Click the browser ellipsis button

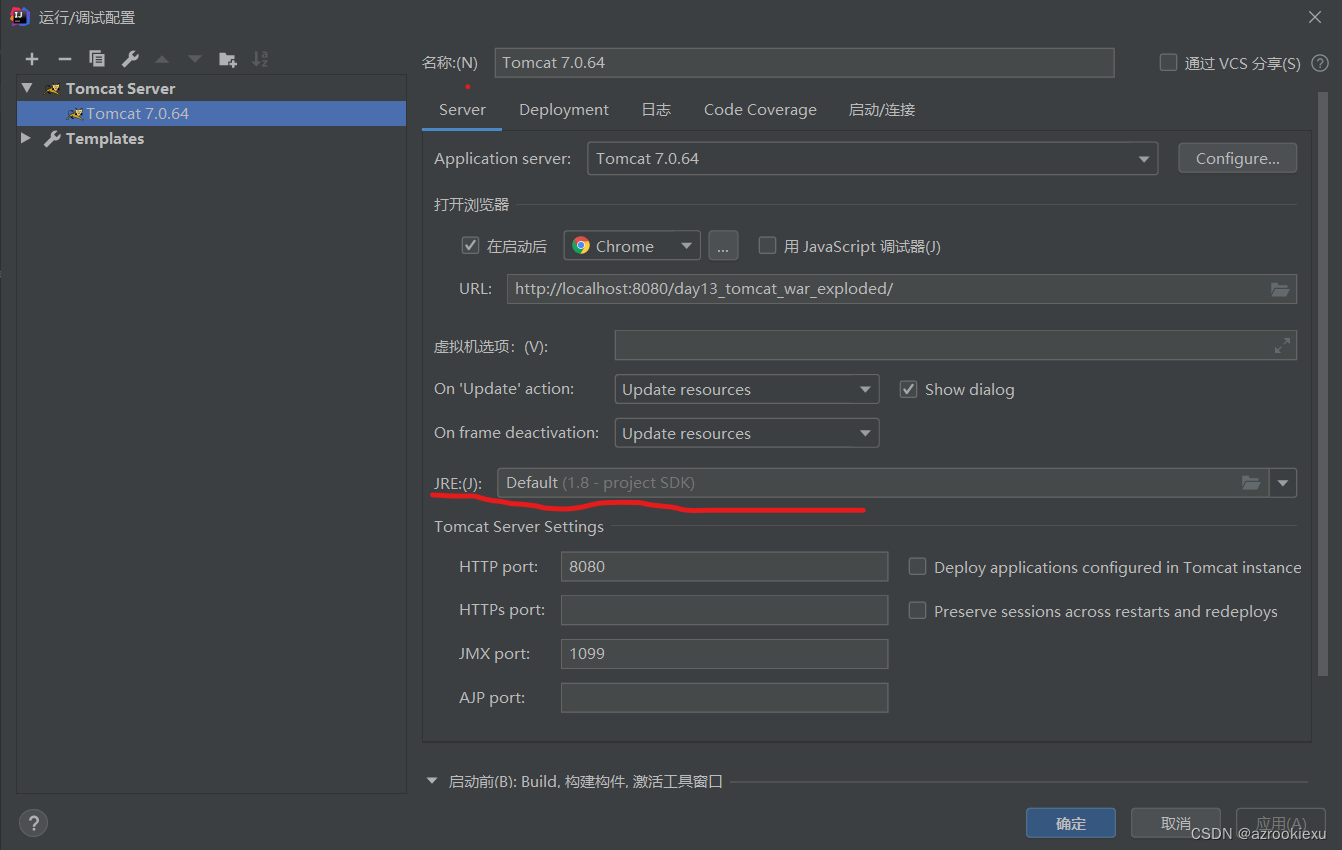[723, 246]
